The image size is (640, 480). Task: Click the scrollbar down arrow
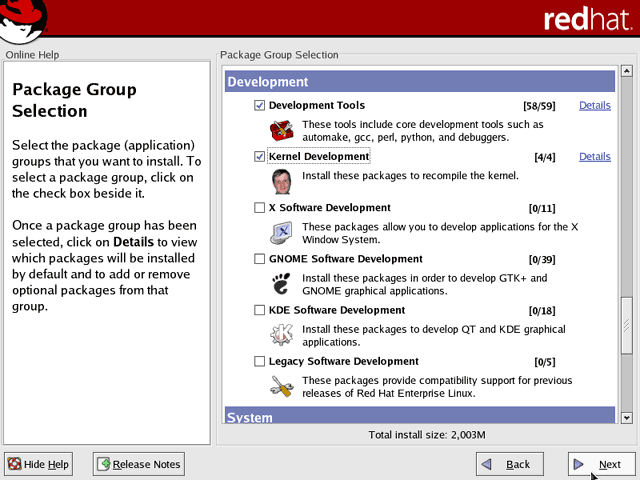pyautogui.click(x=627, y=418)
